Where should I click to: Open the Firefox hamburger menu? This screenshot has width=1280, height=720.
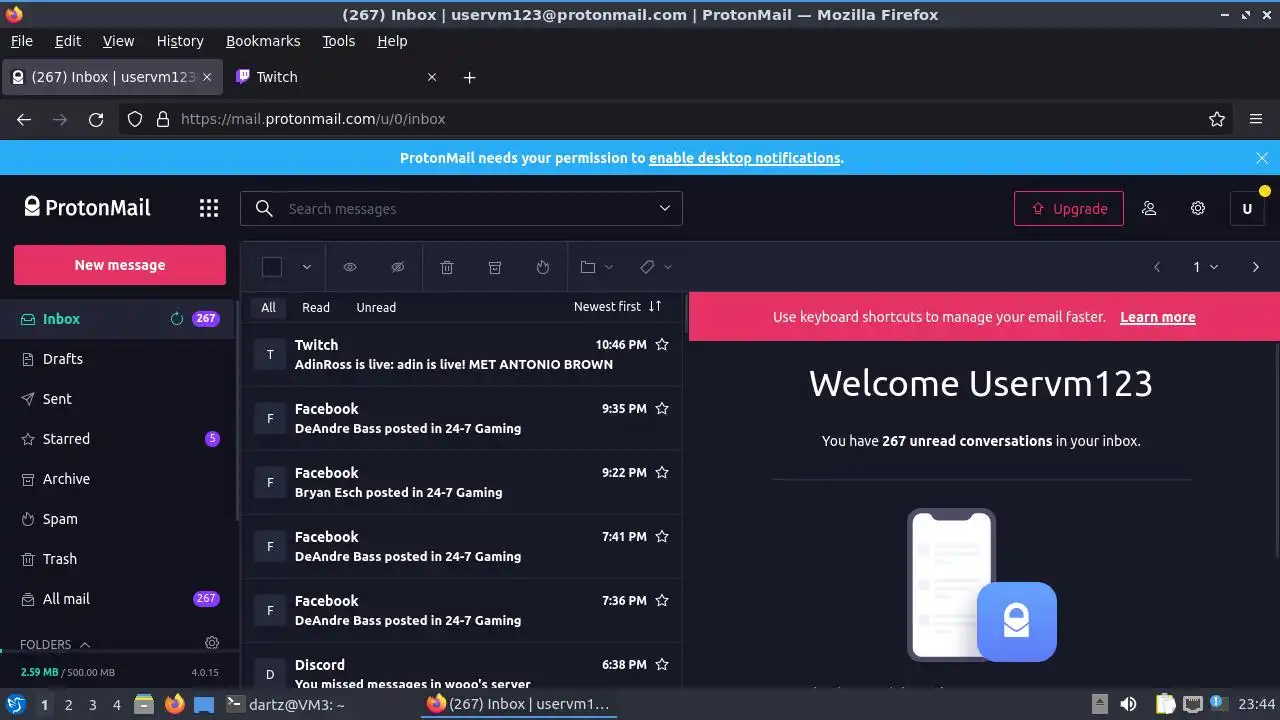coord(1256,119)
